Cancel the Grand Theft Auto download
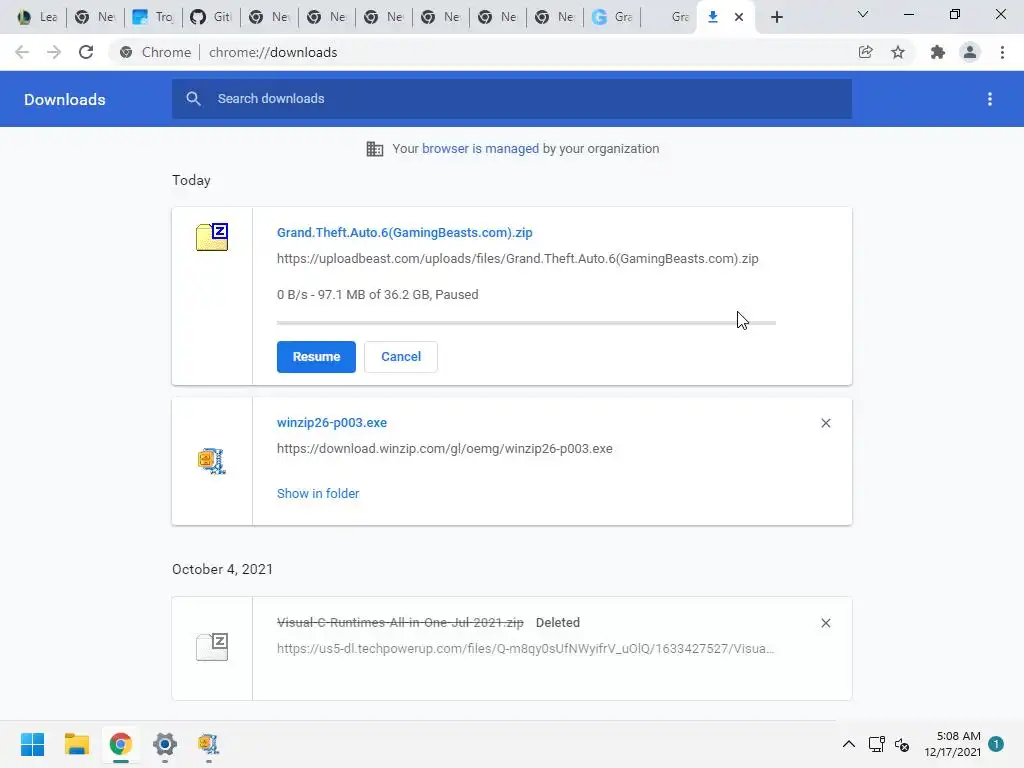 coord(401,357)
